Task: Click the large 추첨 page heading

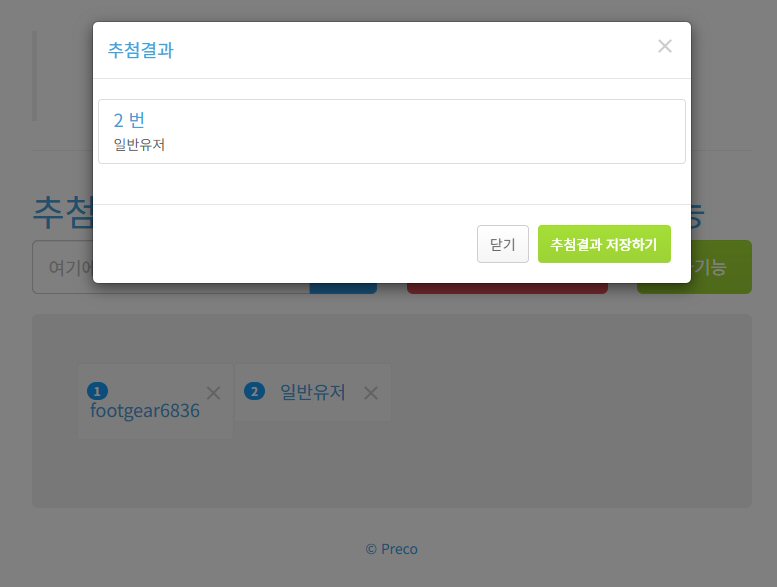Action: pyautogui.click(x=63, y=213)
